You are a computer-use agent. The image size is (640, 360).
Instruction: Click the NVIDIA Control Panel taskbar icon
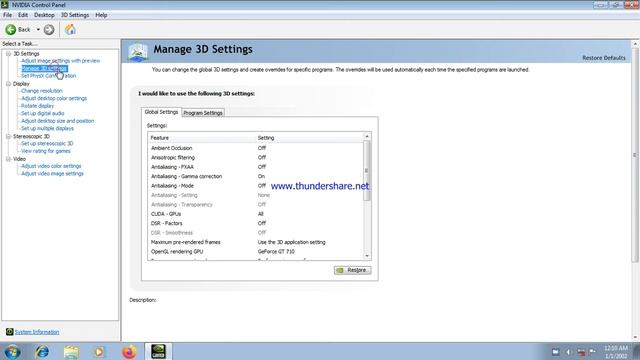tap(158, 351)
